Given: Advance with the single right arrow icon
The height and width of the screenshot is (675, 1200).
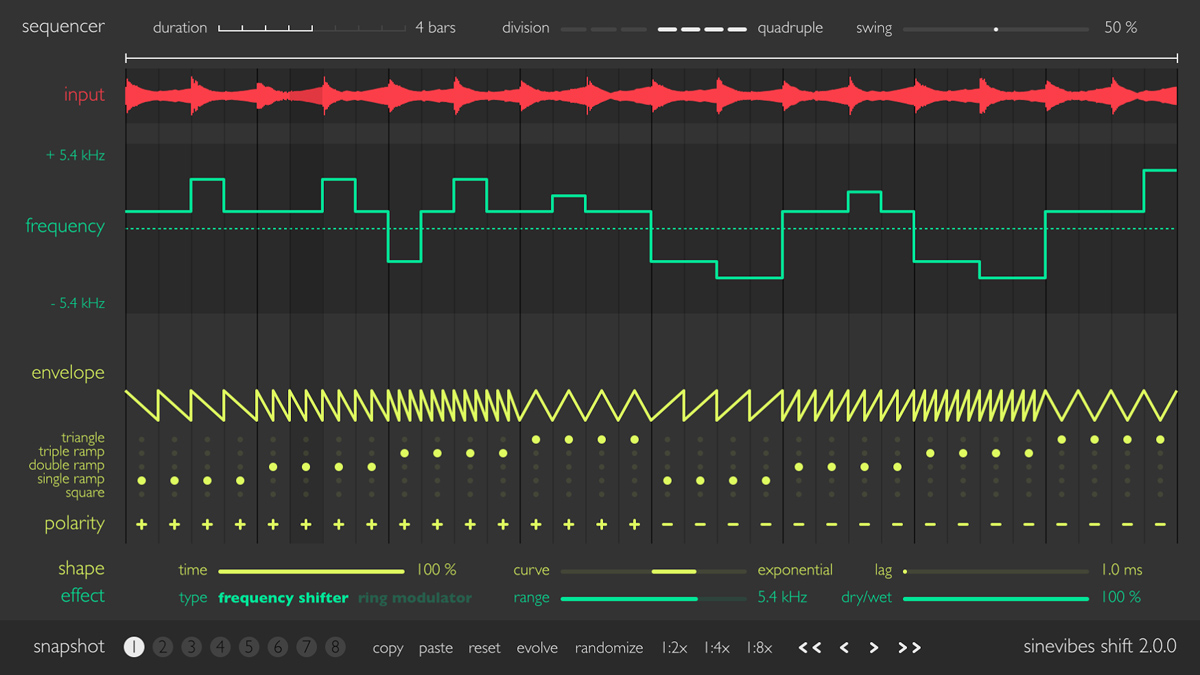Looking at the screenshot, I should click(873, 647).
